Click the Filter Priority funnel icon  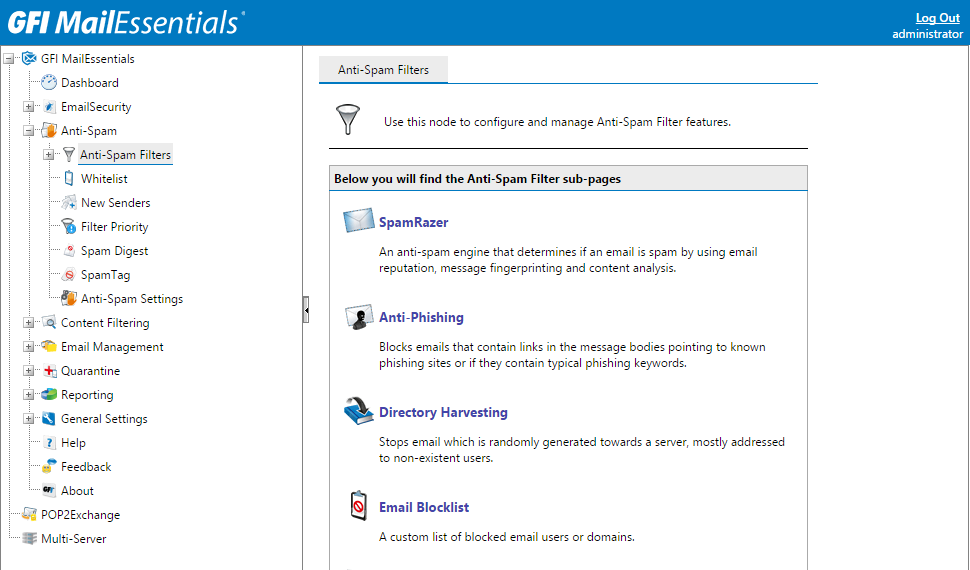tap(69, 227)
